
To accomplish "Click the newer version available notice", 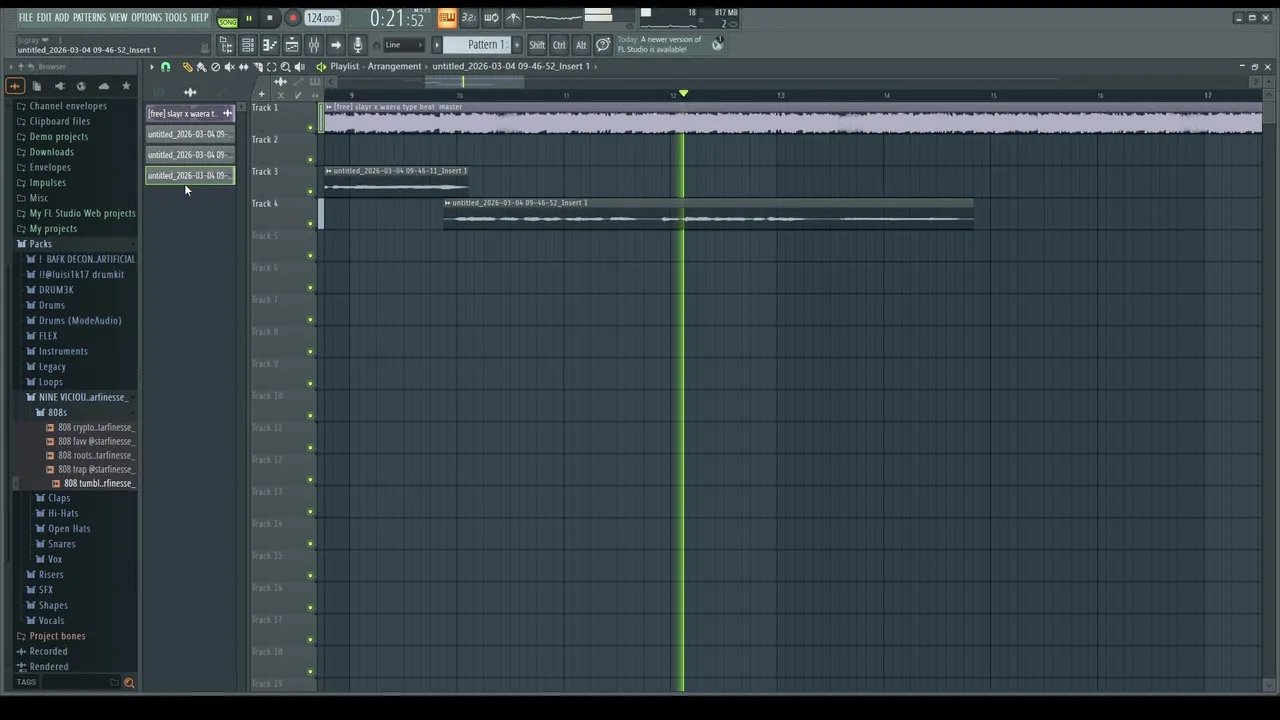I will pos(670,44).
